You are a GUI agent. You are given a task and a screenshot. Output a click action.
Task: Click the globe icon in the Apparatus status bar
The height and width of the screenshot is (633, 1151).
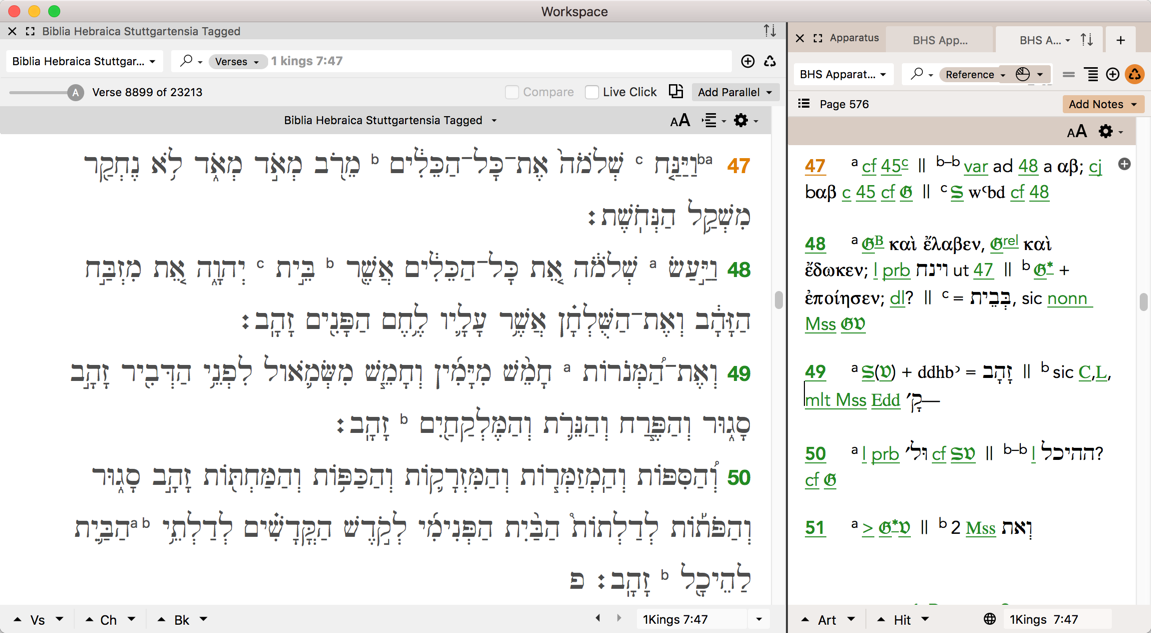pos(989,620)
